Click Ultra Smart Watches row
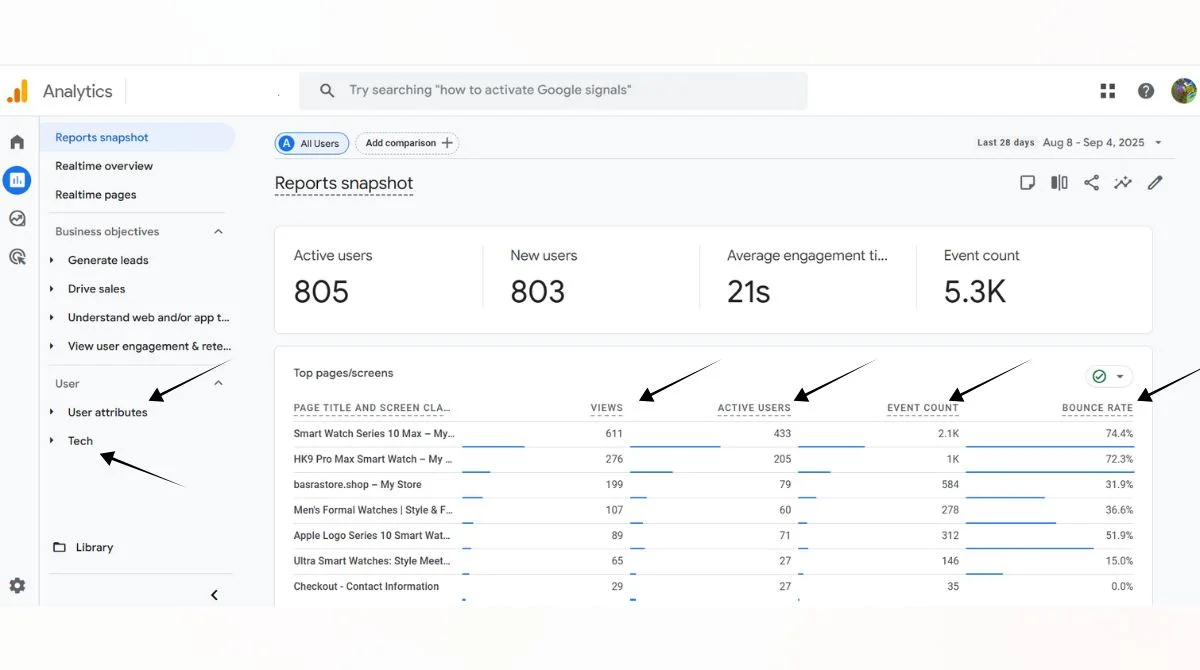1200x670 pixels. click(713, 561)
